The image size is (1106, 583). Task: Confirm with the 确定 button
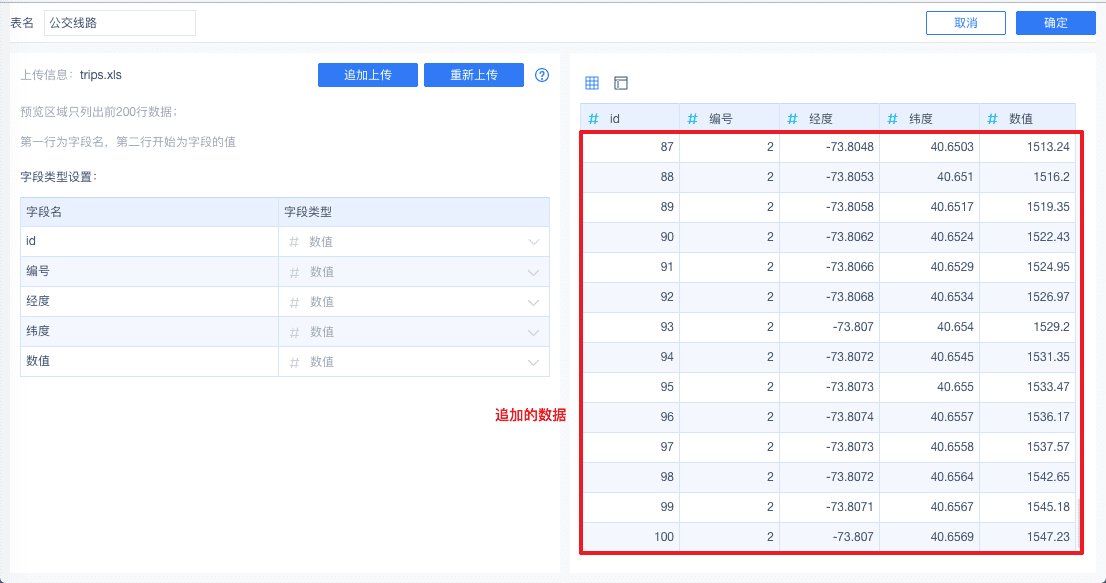pos(1055,23)
